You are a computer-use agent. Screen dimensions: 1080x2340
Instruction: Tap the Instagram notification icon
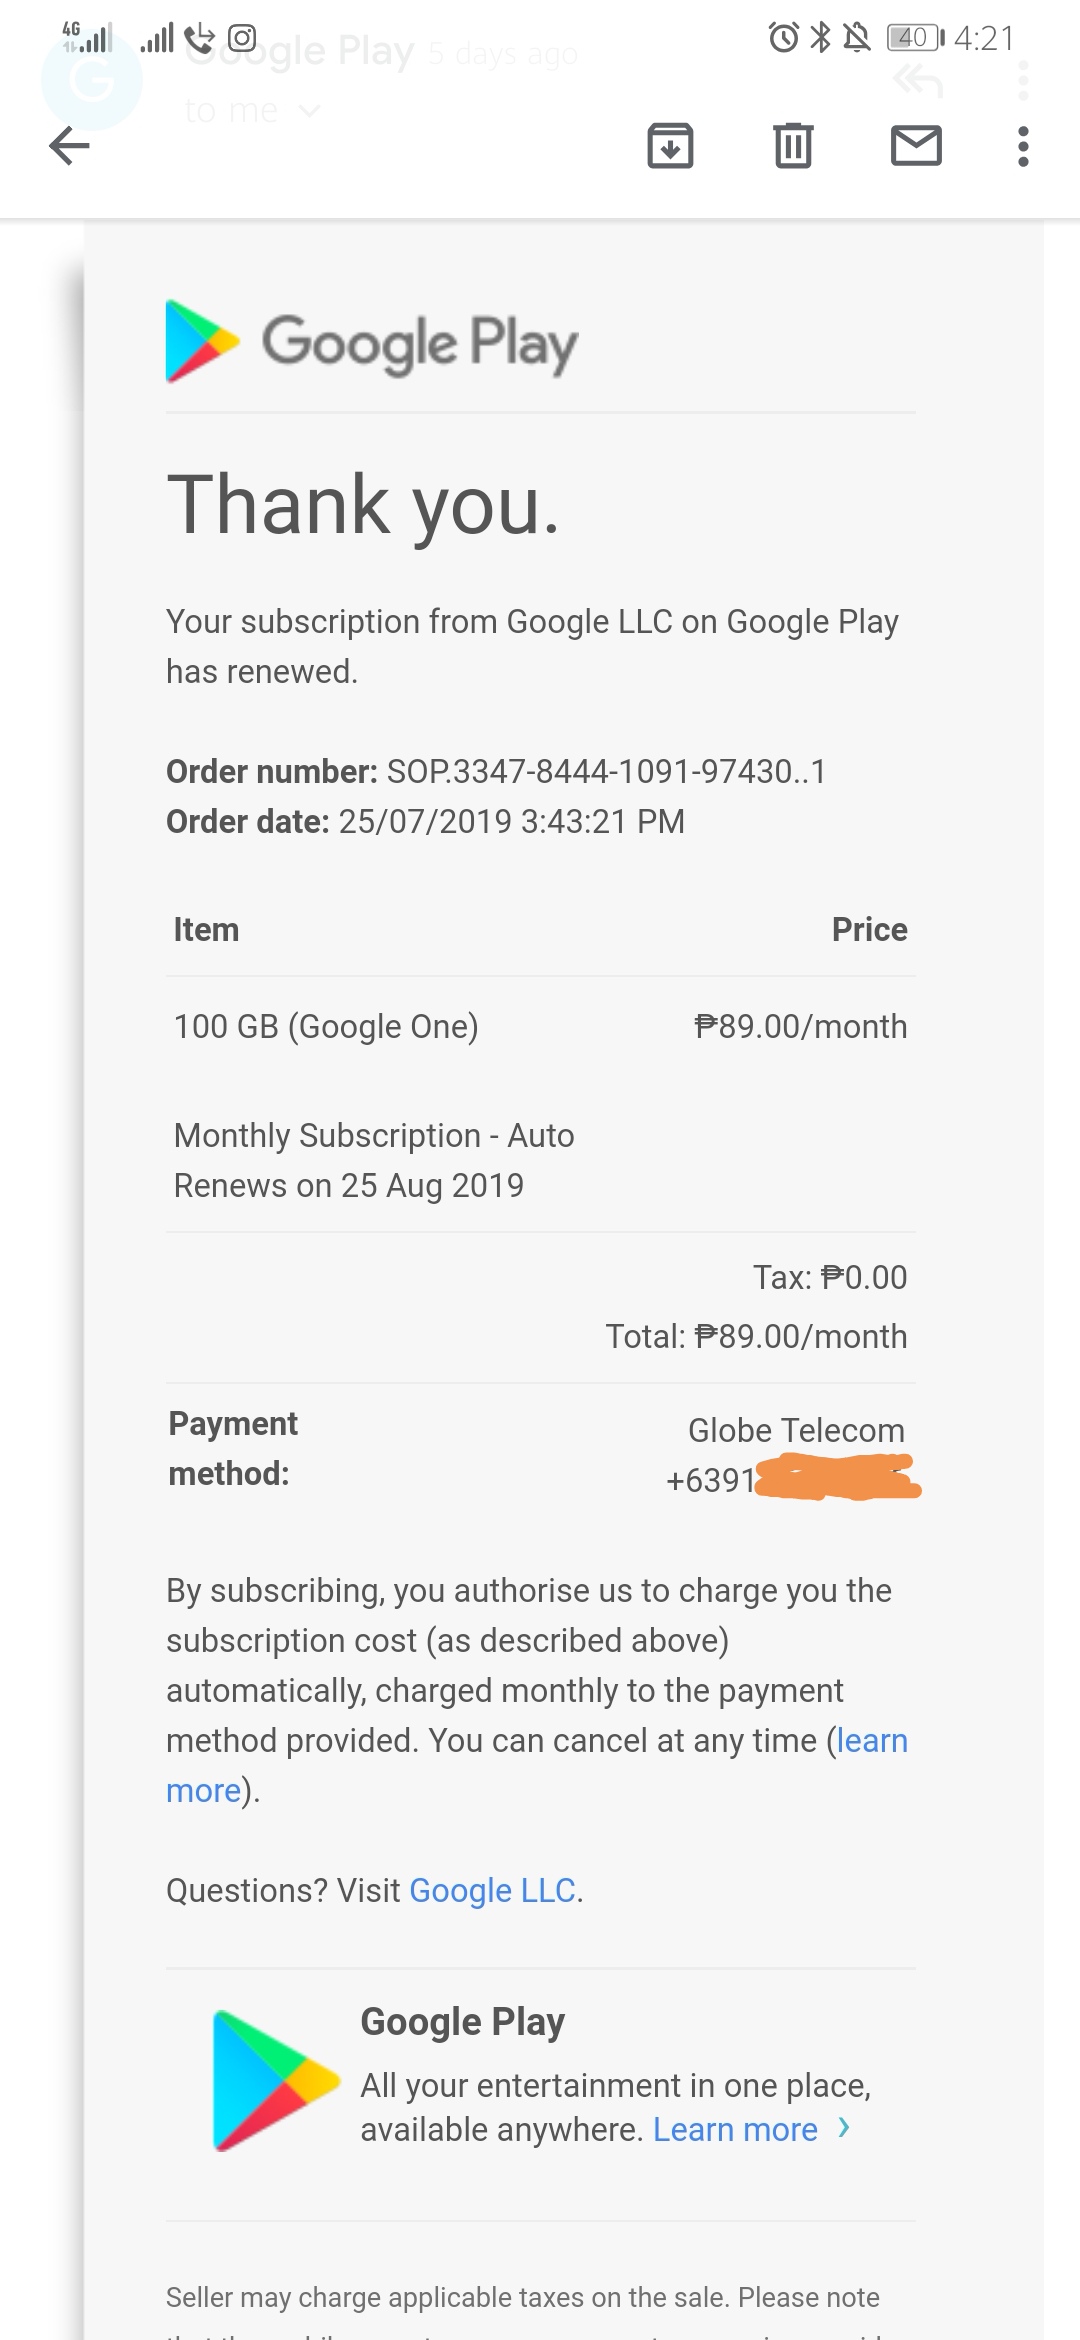pos(242,38)
